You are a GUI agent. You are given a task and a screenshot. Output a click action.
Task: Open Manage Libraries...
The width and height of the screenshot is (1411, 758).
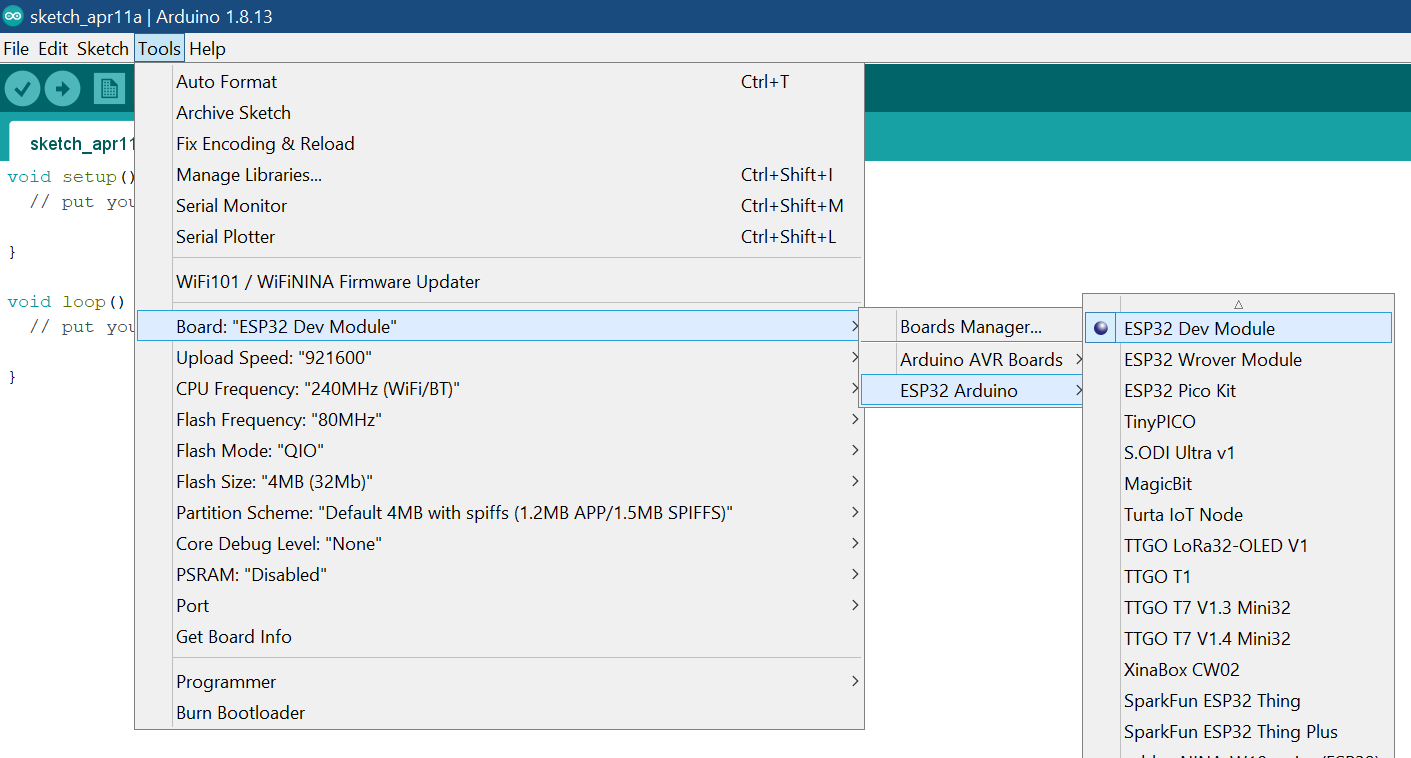499,175
